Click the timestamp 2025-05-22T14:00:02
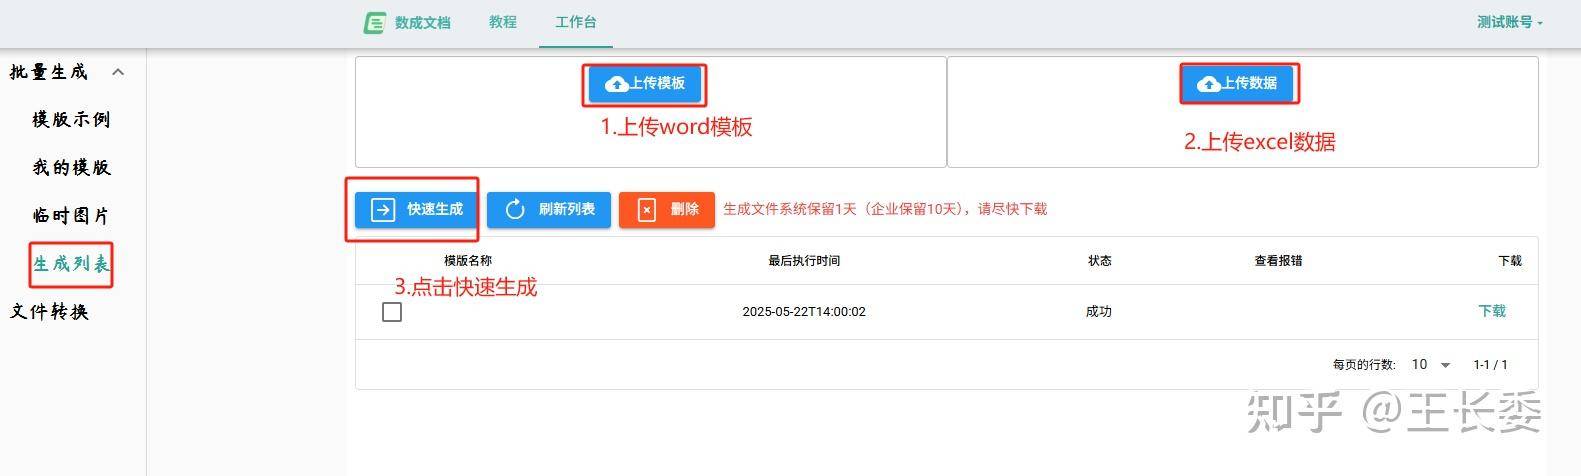 click(x=804, y=312)
